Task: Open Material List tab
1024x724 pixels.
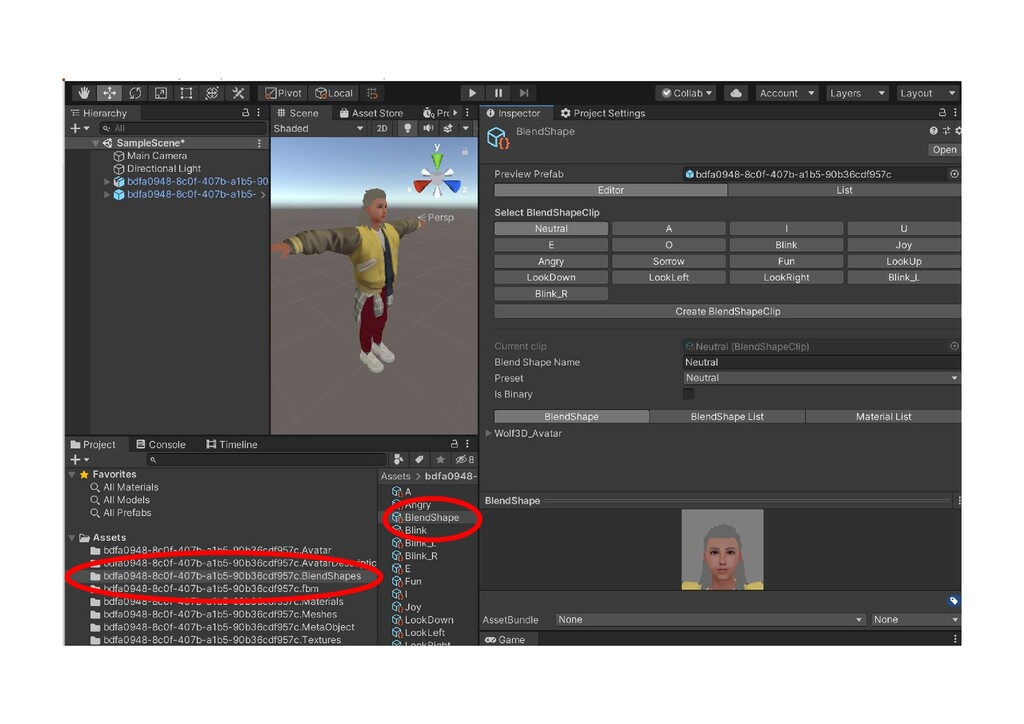Action: [884, 417]
